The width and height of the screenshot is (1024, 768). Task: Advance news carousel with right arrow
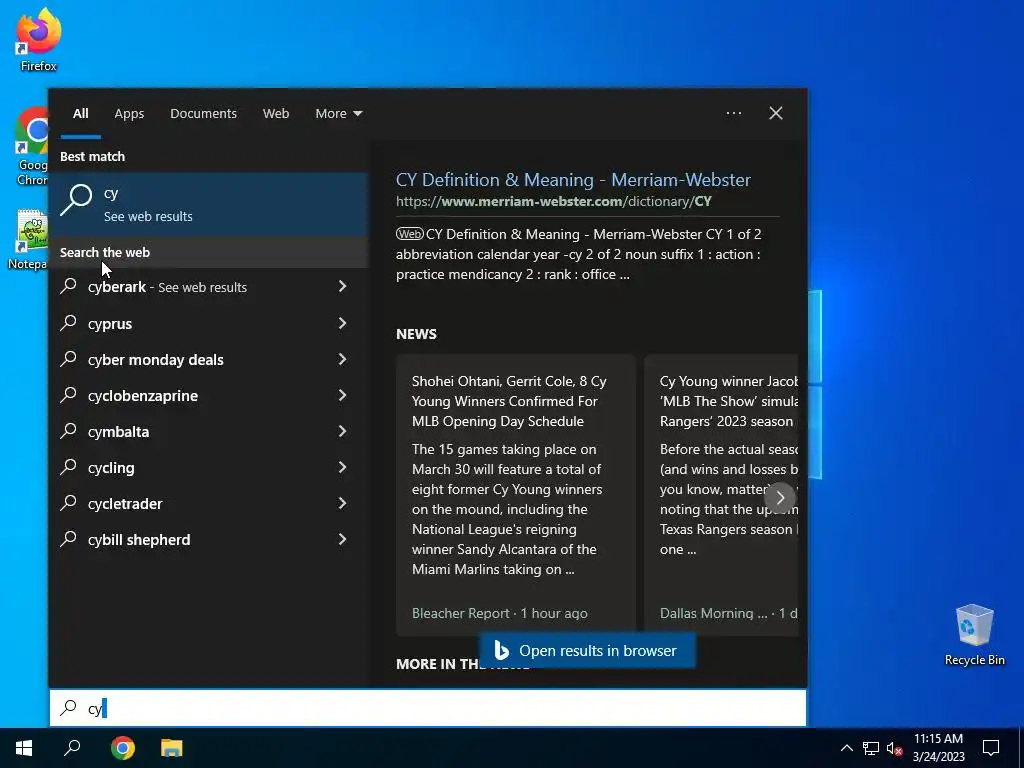pos(780,498)
